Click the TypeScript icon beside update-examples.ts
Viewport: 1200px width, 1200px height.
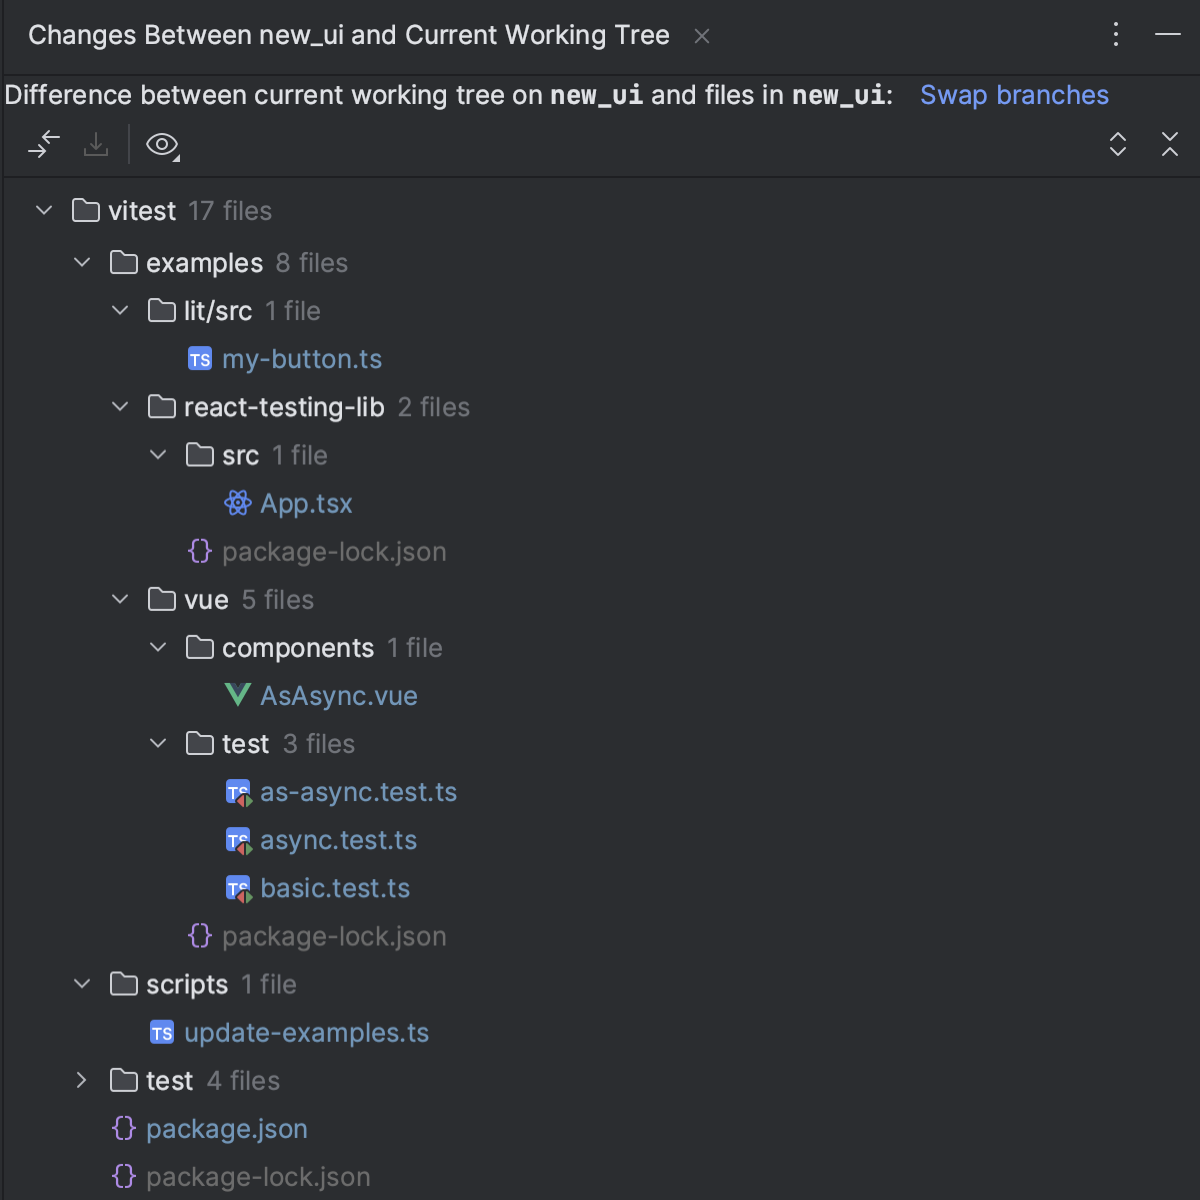tap(162, 1032)
